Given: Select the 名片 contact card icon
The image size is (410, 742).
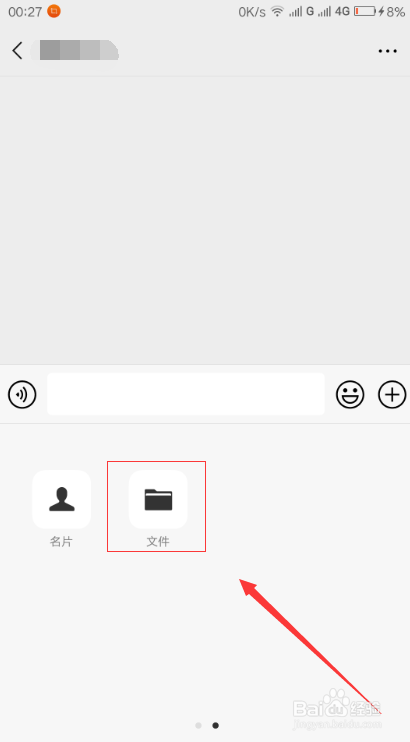Looking at the screenshot, I should point(62,499).
